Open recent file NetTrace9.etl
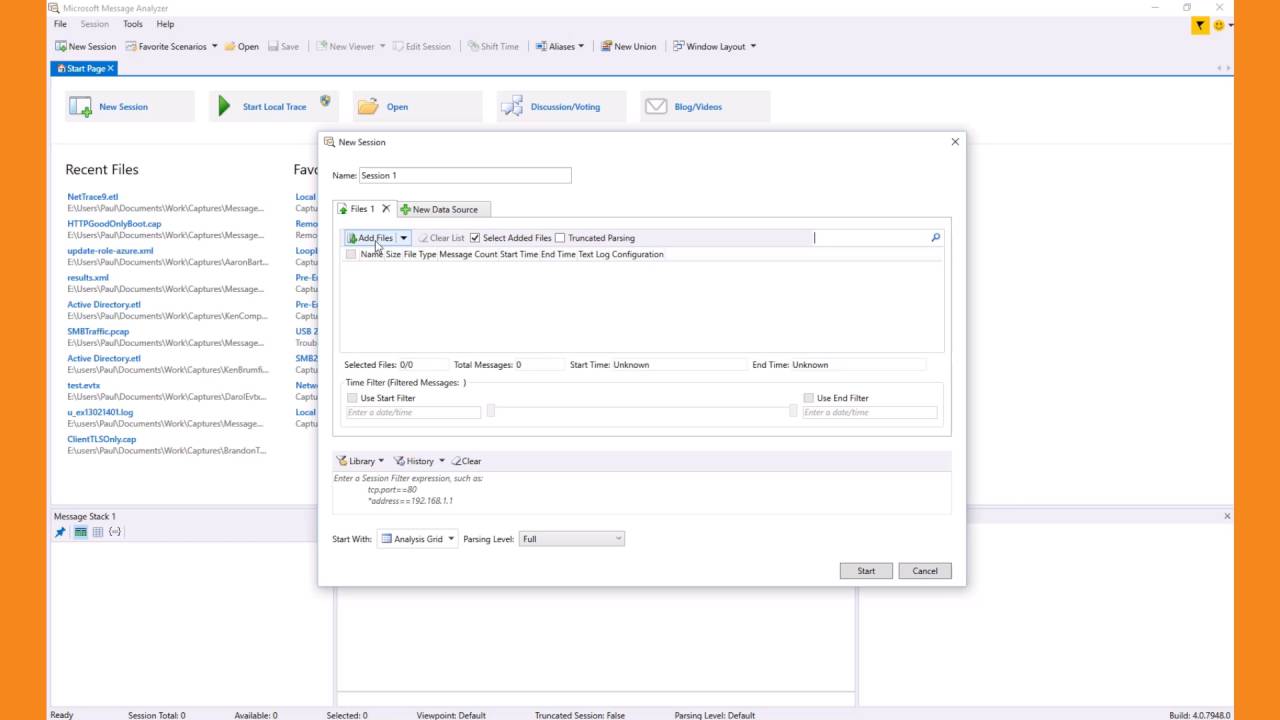Screen dimensions: 1280x720 93,197
